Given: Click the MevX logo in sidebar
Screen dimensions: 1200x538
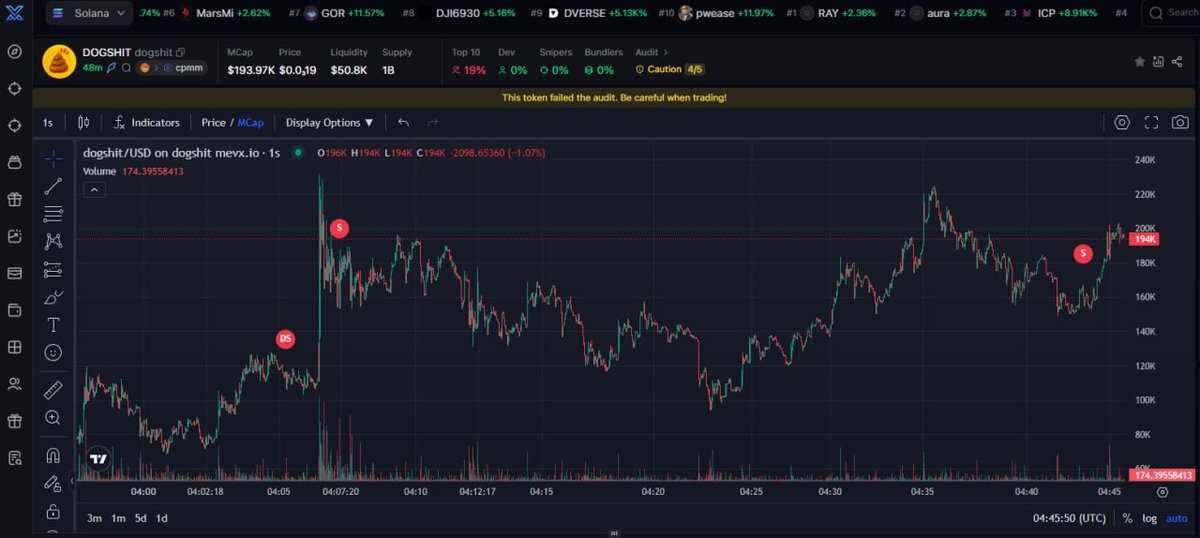Looking at the screenshot, I should (14, 13).
